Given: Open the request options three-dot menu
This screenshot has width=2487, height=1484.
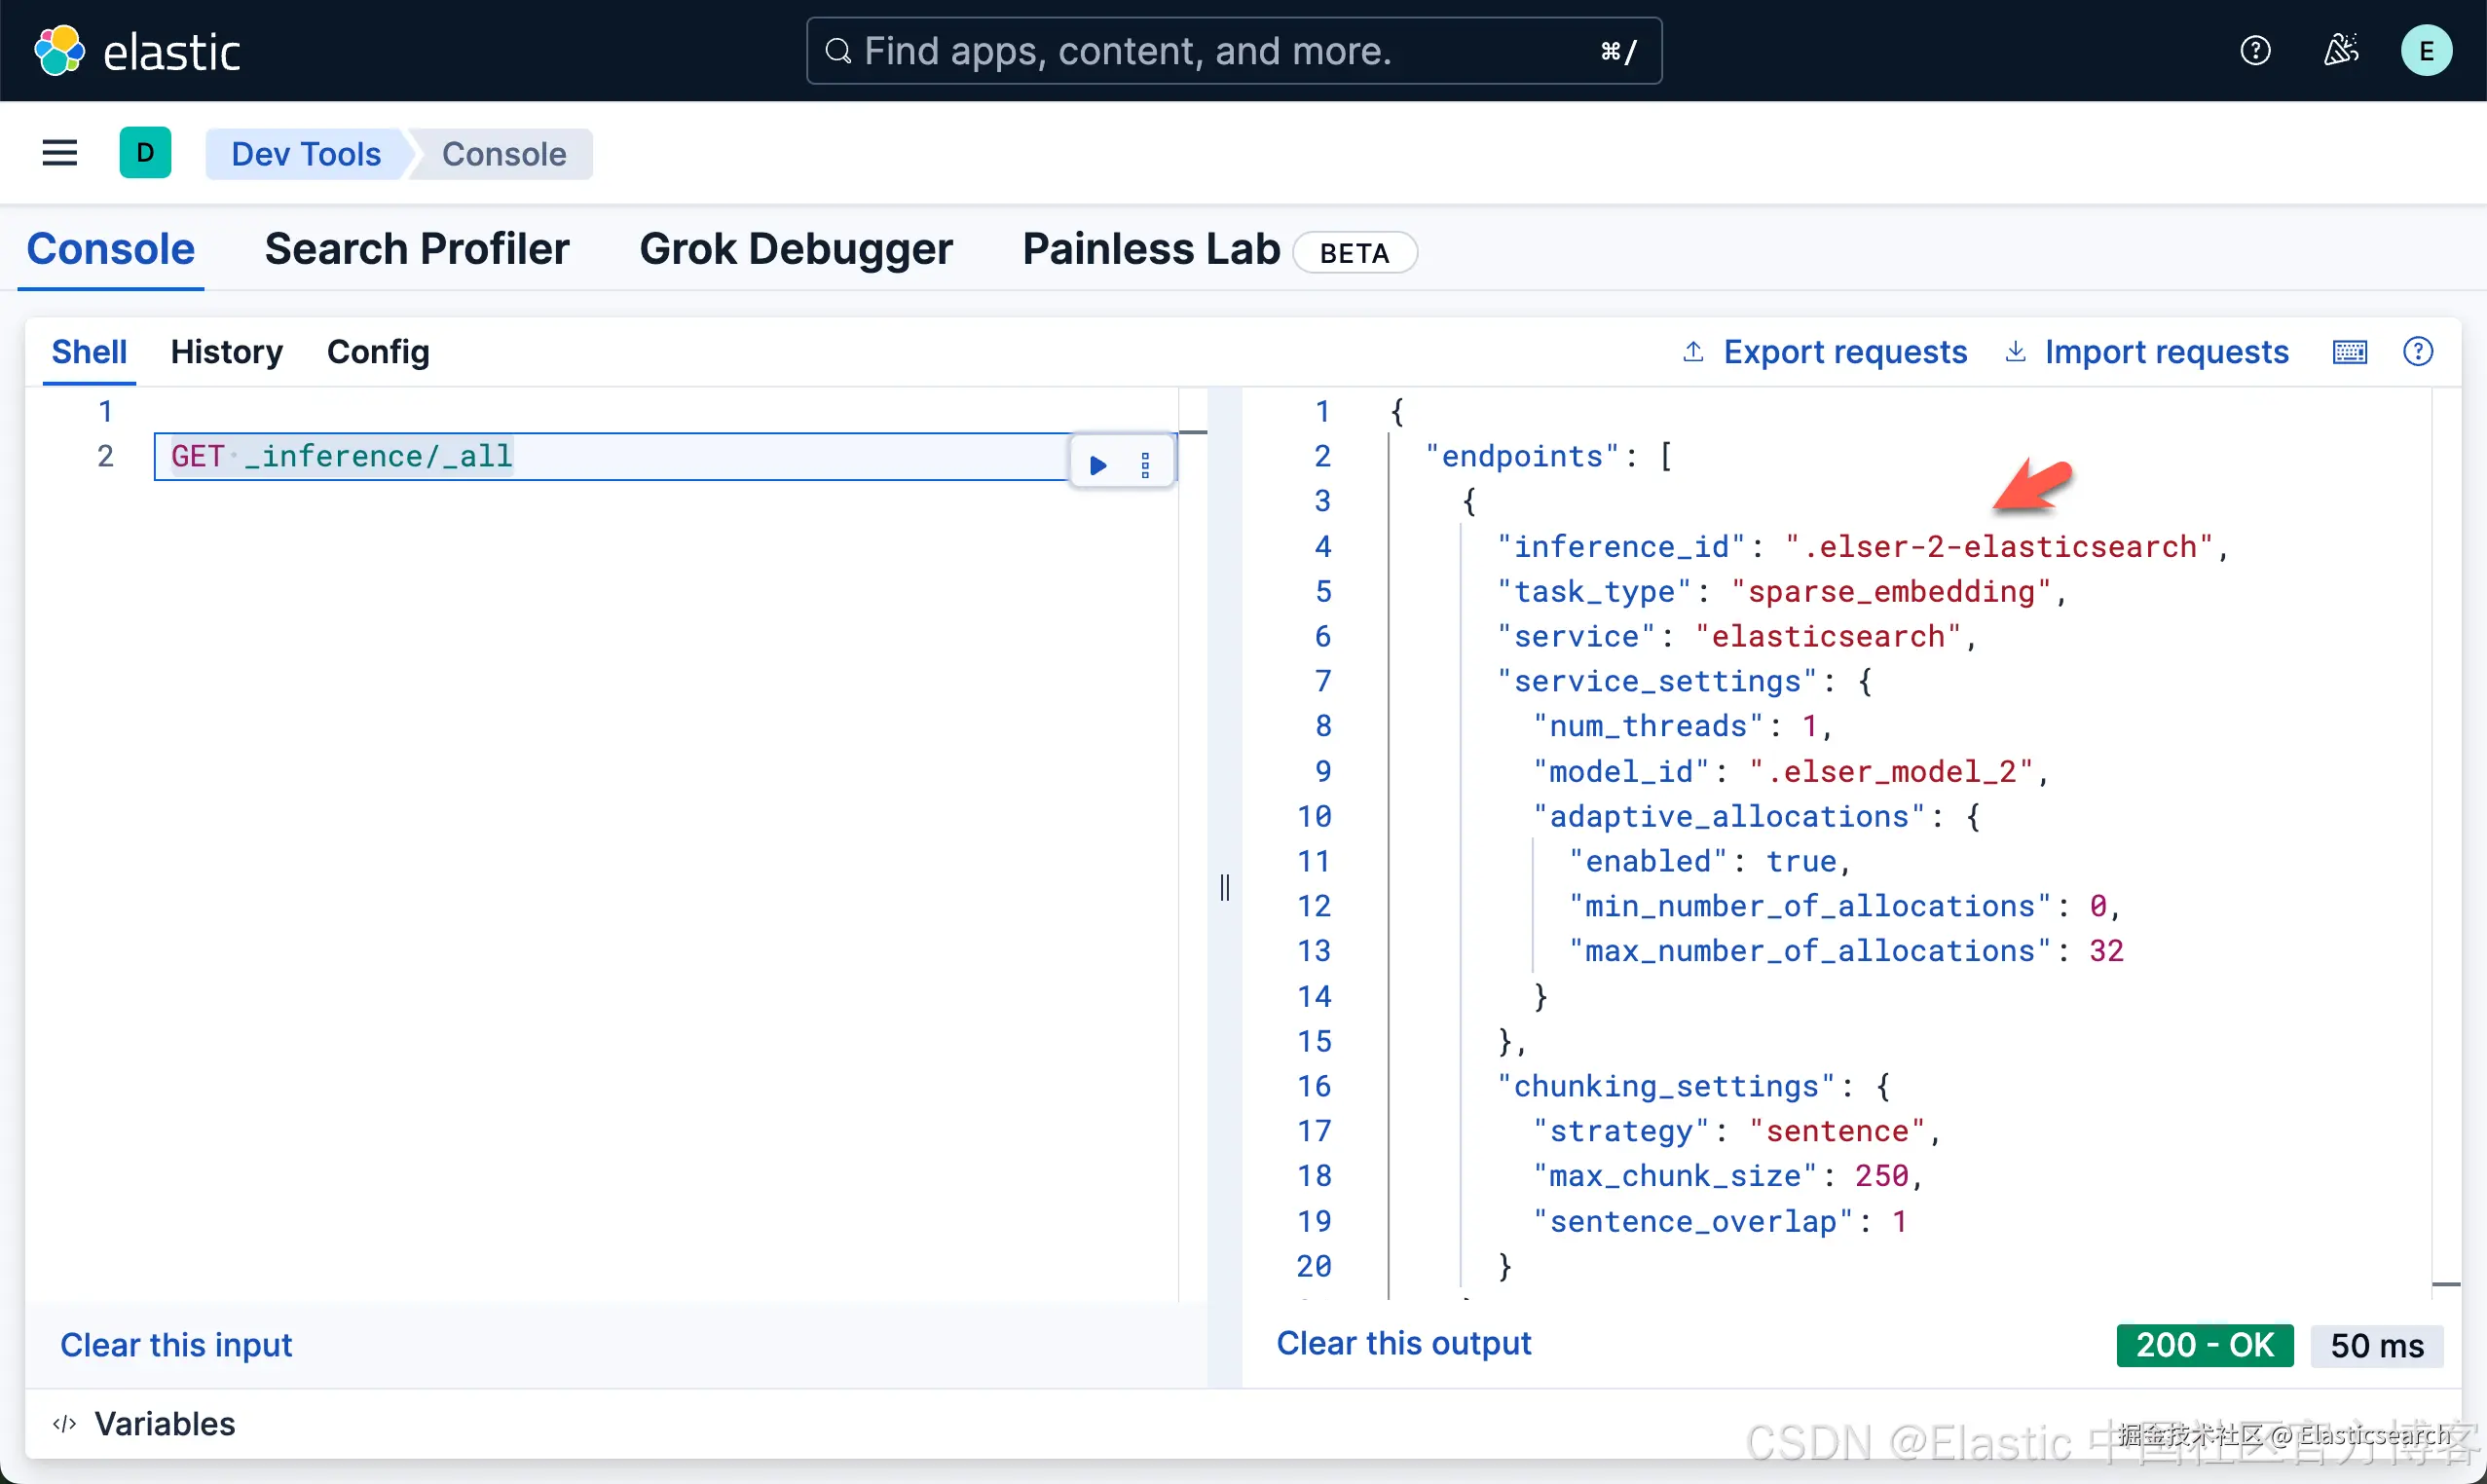Looking at the screenshot, I should click(1145, 465).
